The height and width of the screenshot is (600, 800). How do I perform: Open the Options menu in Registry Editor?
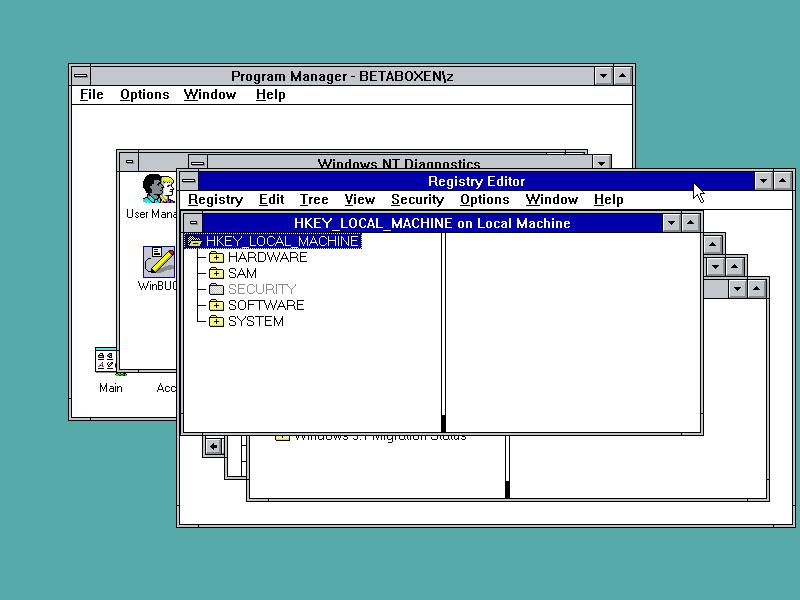[485, 199]
